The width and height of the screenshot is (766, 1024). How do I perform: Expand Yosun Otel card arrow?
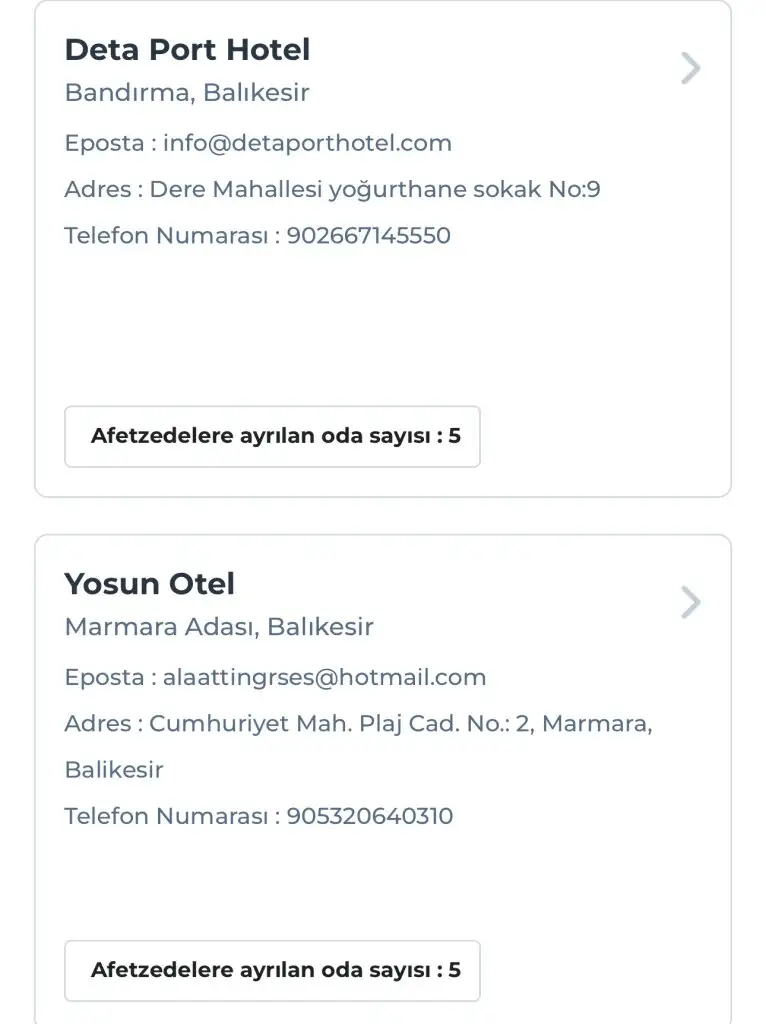[x=690, y=603]
